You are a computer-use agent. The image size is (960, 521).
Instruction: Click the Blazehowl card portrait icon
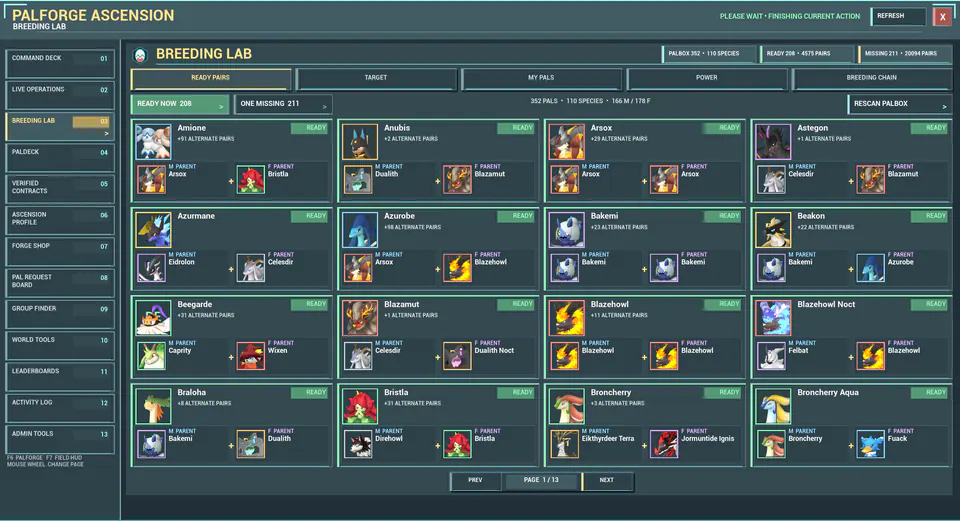[566, 318]
